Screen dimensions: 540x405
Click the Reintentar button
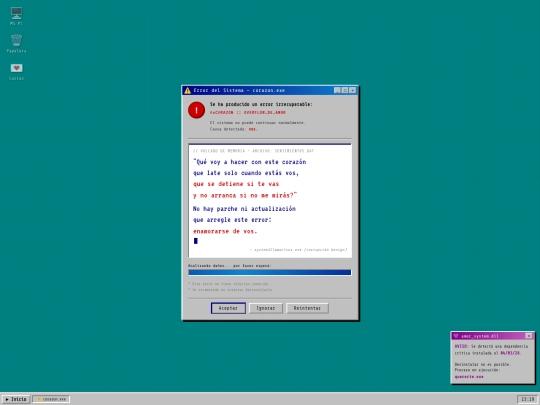(x=307, y=308)
